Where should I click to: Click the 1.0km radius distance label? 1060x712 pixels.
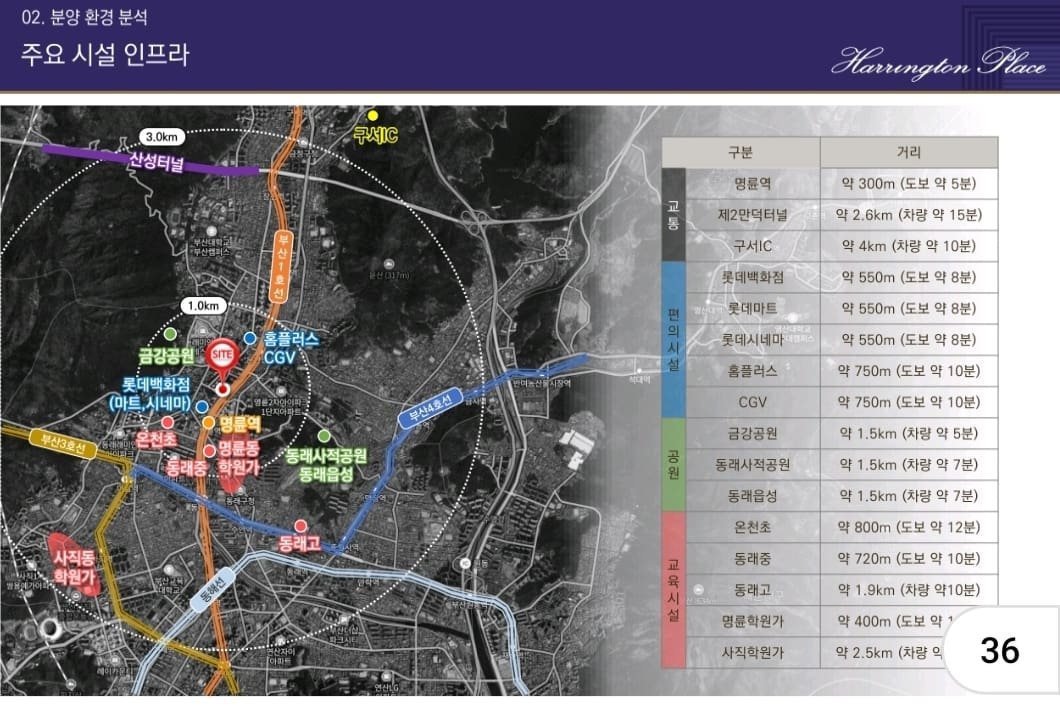(x=201, y=305)
